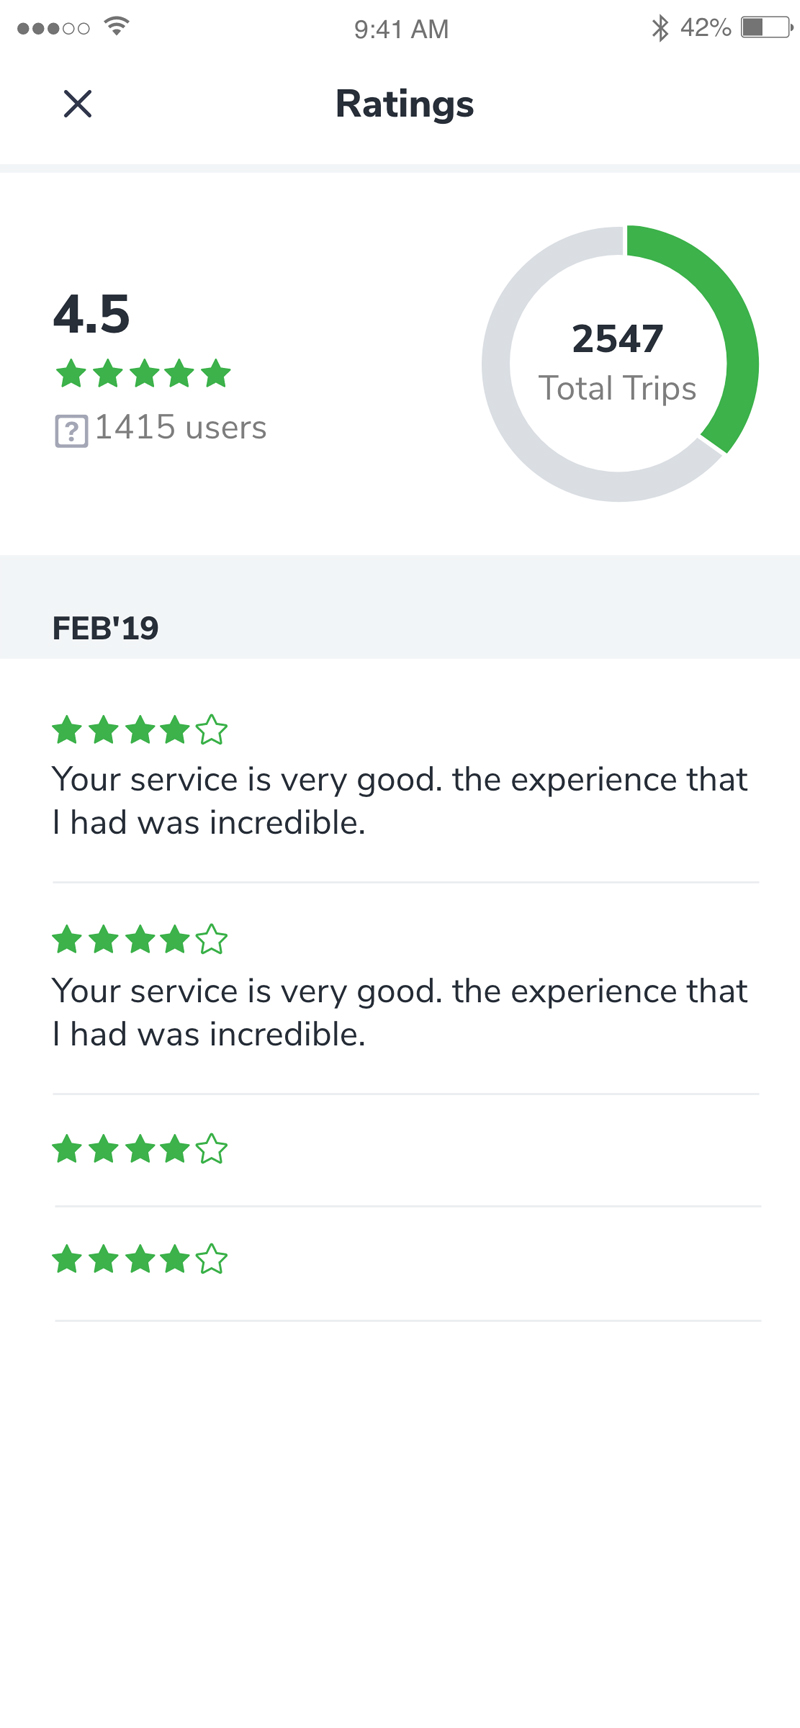Viewport: 800px width, 1728px height.
Task: Tap the 9:41 AM clock
Action: tap(401, 29)
